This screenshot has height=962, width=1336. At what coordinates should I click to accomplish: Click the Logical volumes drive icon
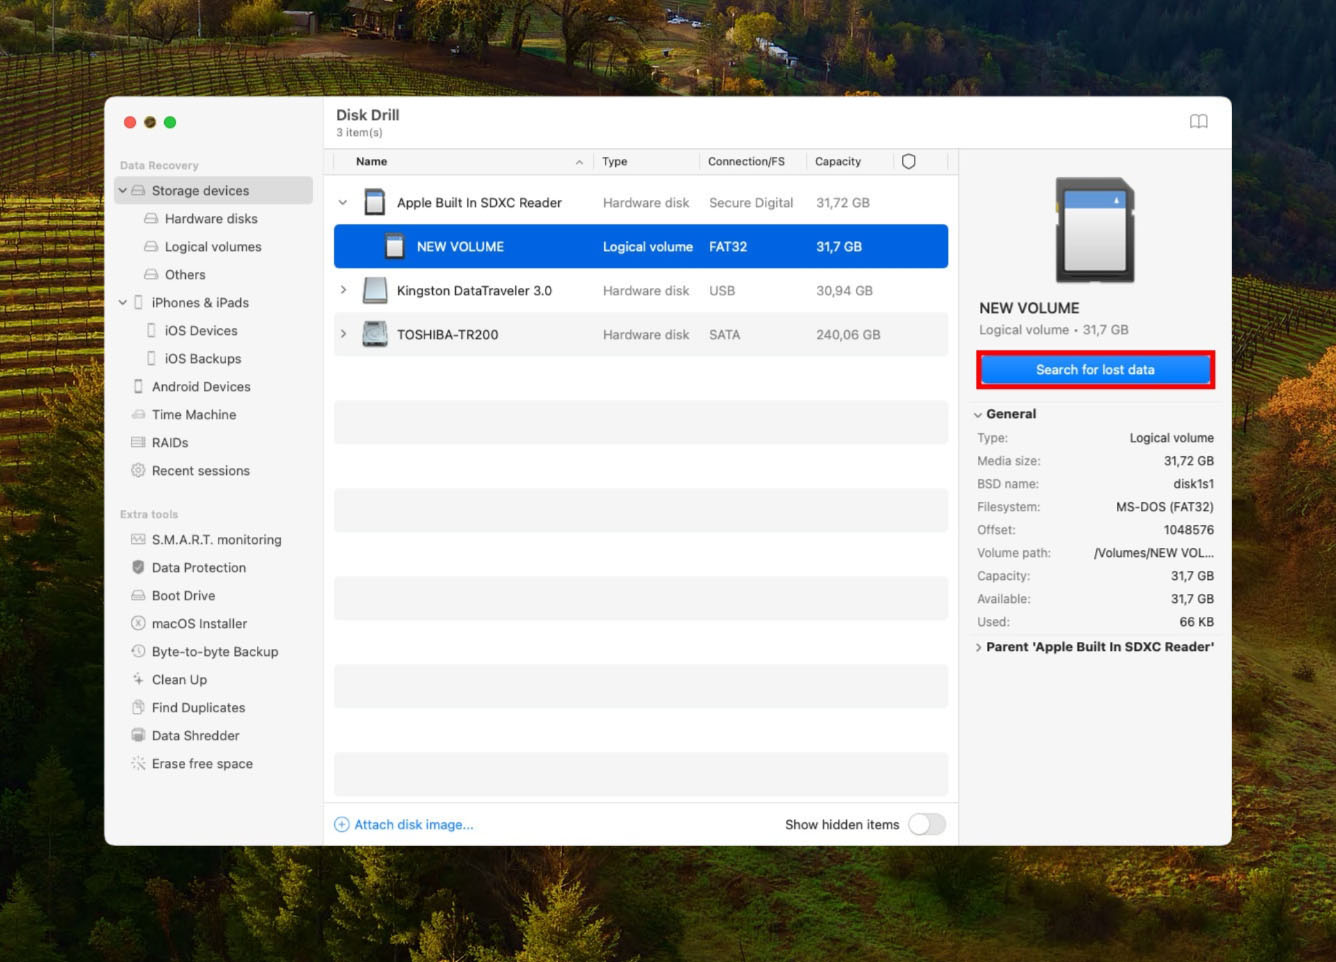pyautogui.click(x=151, y=247)
